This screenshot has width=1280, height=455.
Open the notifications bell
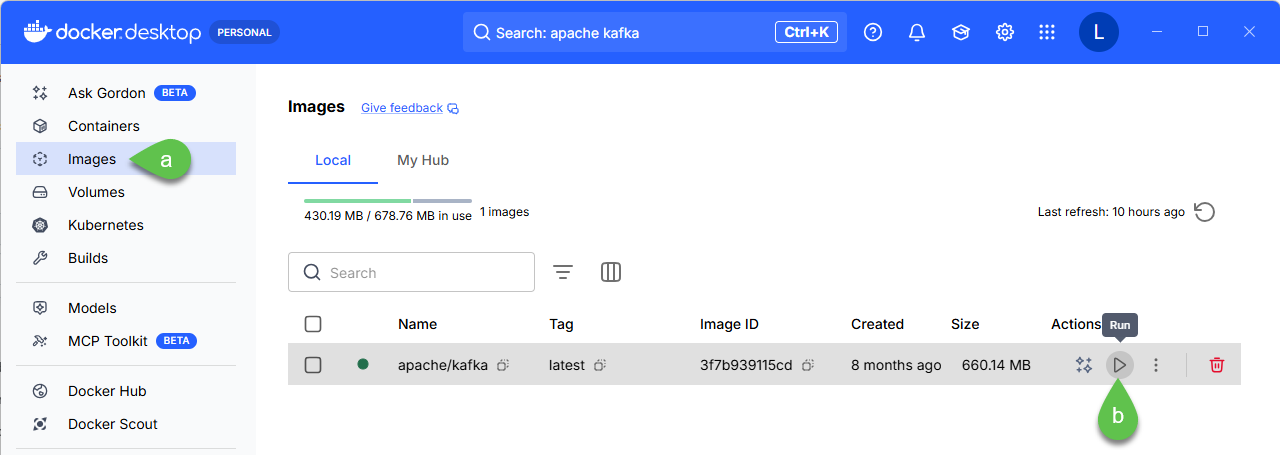click(x=917, y=32)
